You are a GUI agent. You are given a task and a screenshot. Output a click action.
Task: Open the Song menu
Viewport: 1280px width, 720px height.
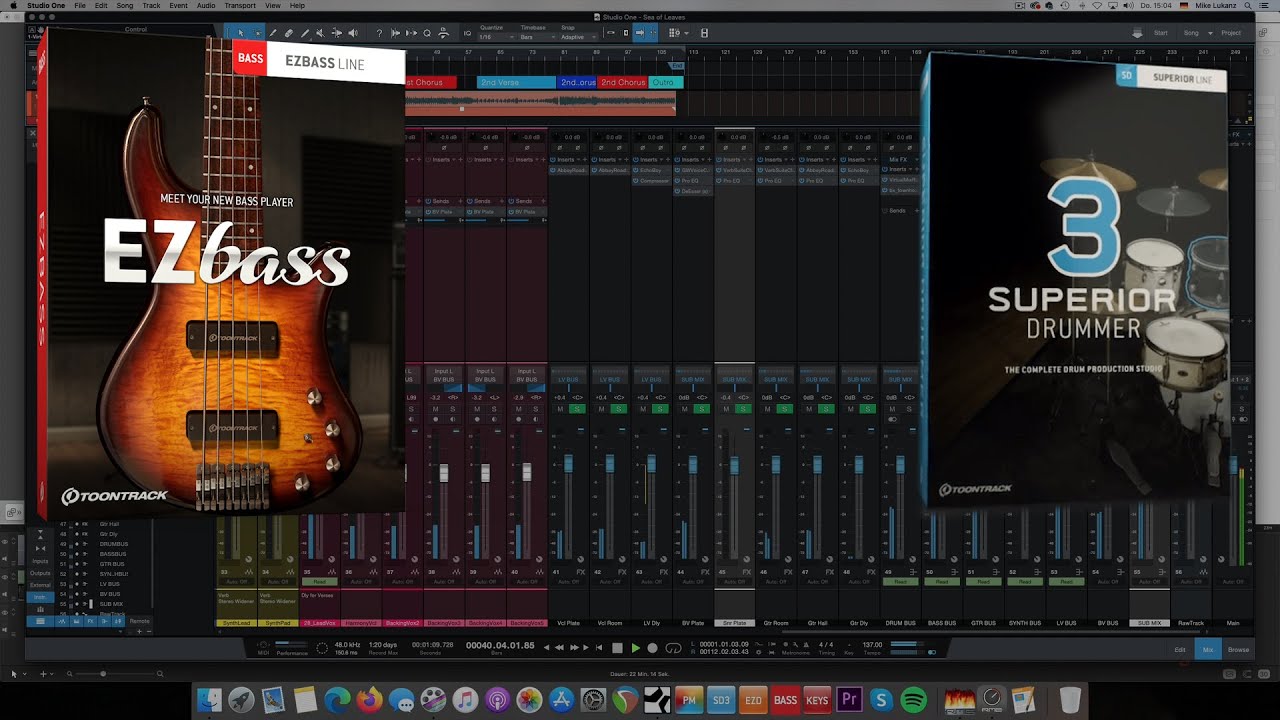[125, 5]
